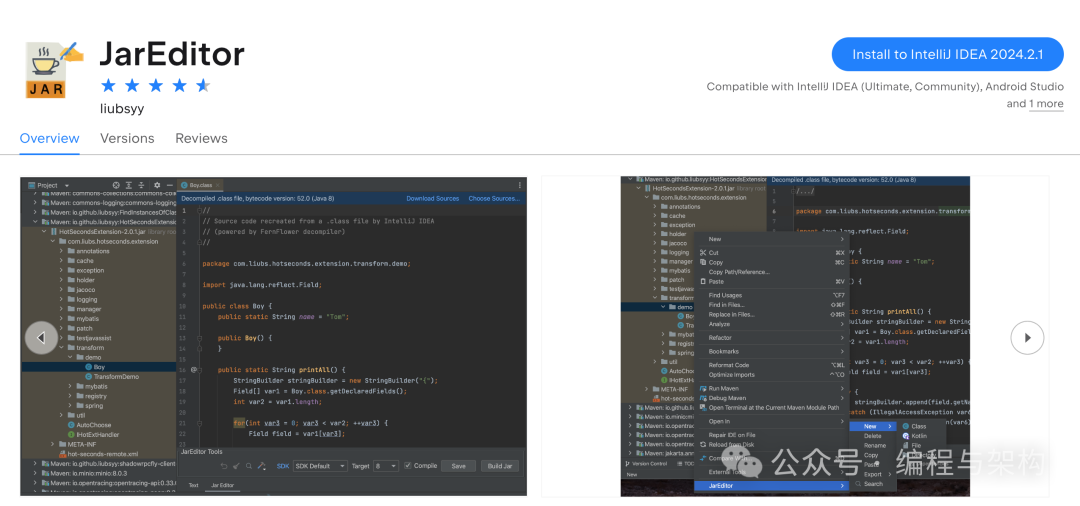
Task: Click the Expand All icon in Project toolbar
Action: point(129,185)
